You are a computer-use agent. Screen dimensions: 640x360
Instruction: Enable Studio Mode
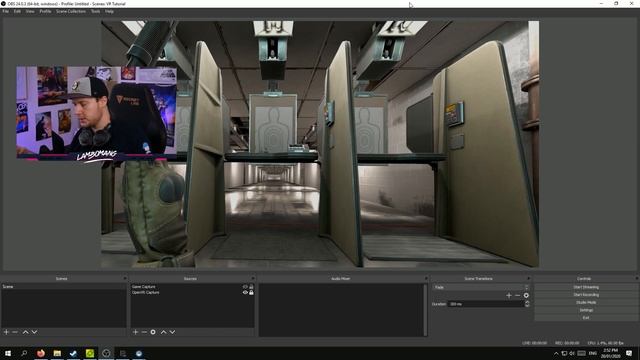point(586,302)
